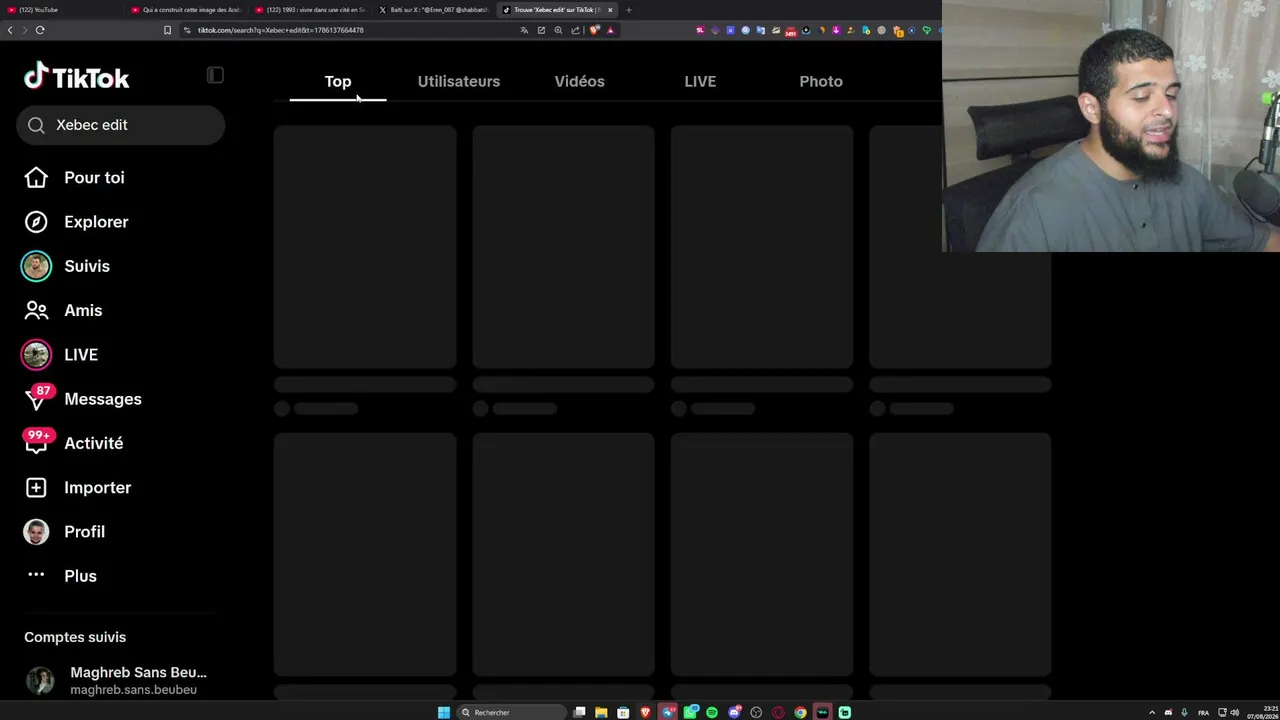Open Windows Start menu

click(444, 712)
